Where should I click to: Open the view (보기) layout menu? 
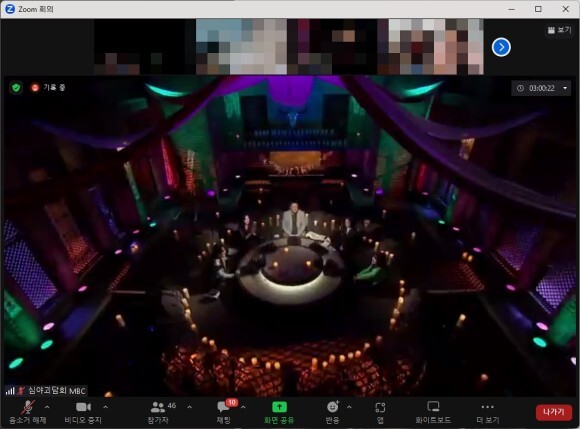coord(560,30)
